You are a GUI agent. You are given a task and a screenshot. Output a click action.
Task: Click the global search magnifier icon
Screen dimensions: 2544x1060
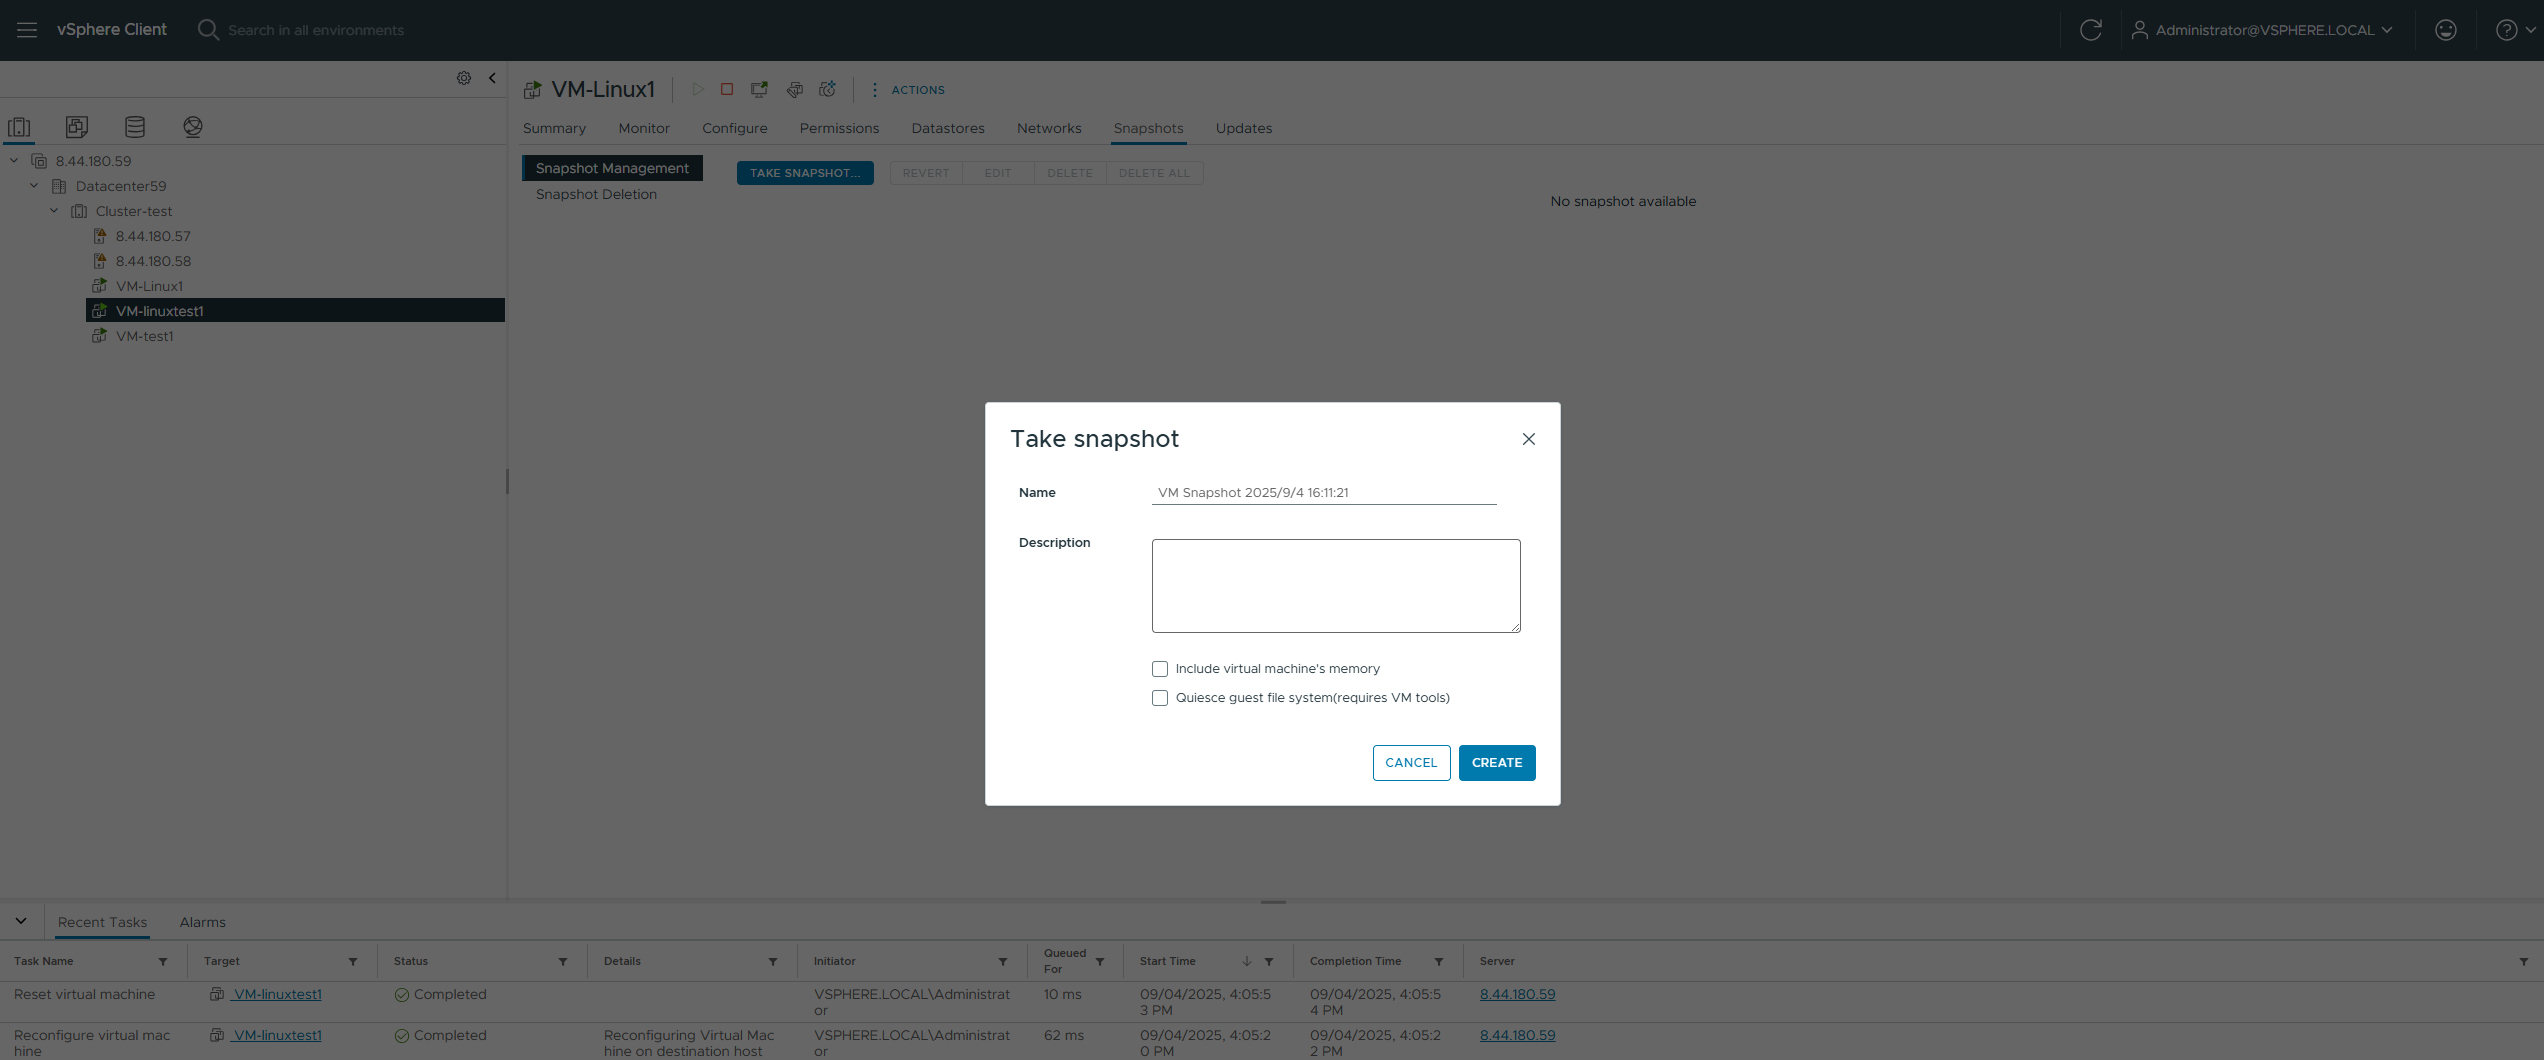(x=207, y=30)
